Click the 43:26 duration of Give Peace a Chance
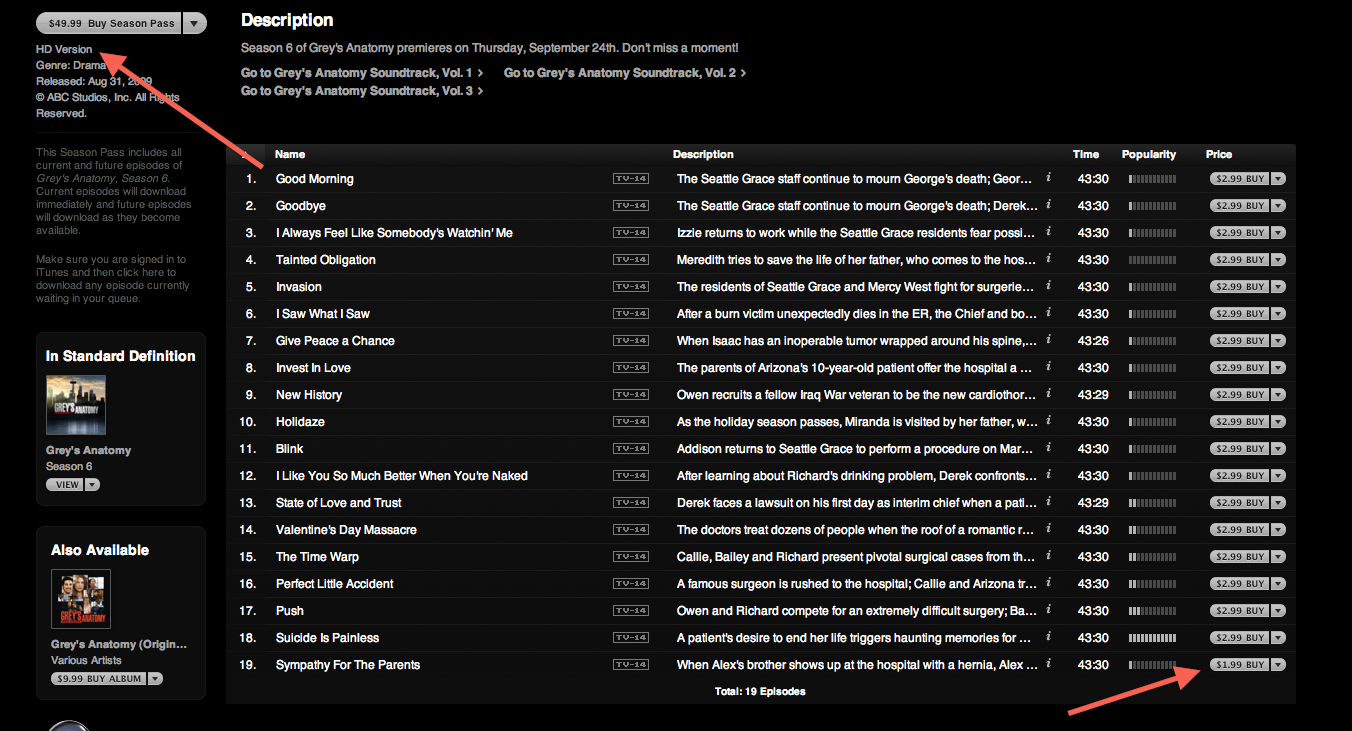The height and width of the screenshot is (731, 1352). [x=1093, y=341]
